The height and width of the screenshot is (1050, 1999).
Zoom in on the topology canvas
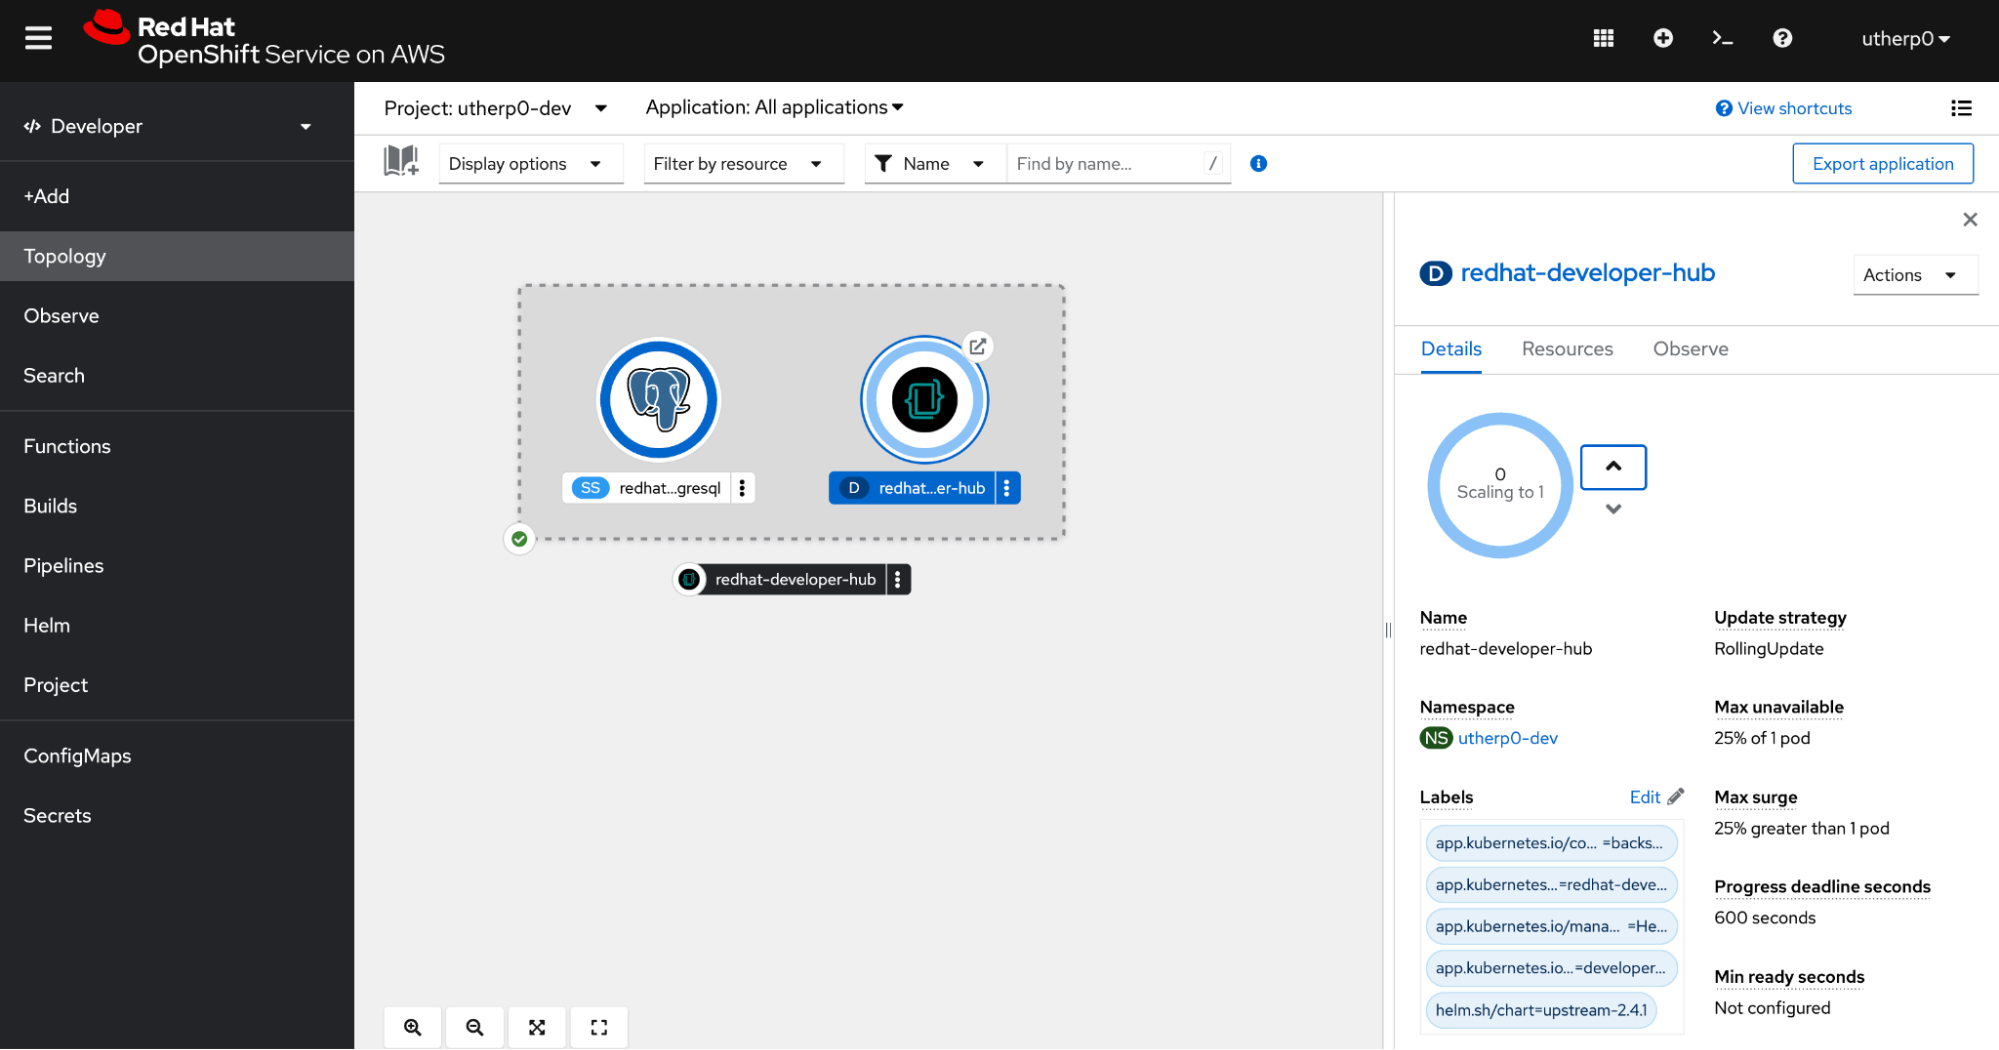[412, 1027]
